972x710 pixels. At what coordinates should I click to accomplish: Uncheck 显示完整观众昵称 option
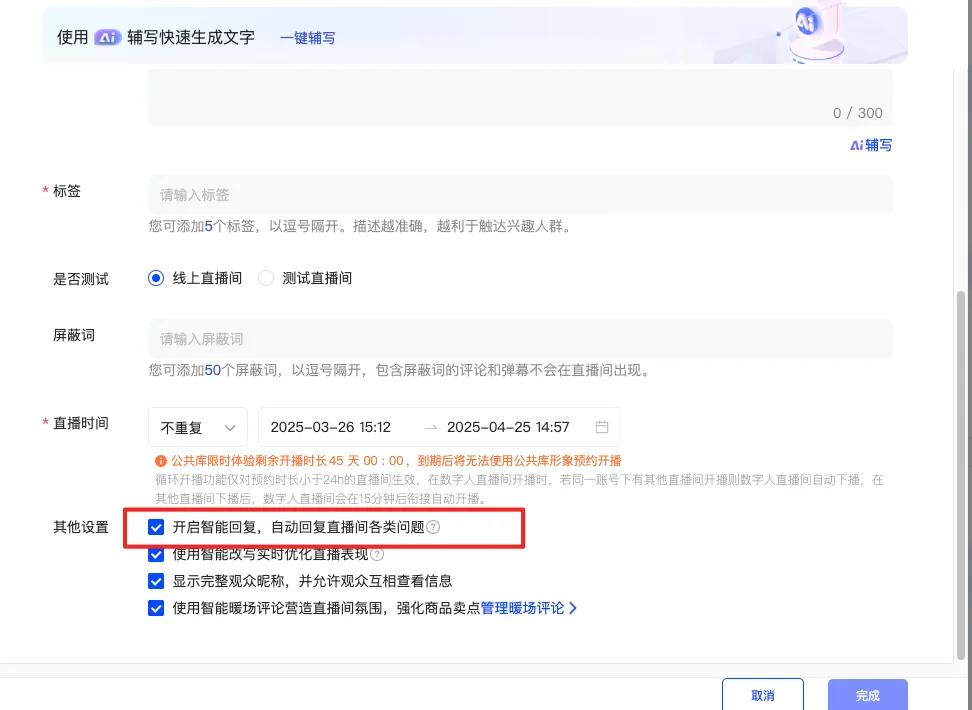[157, 580]
